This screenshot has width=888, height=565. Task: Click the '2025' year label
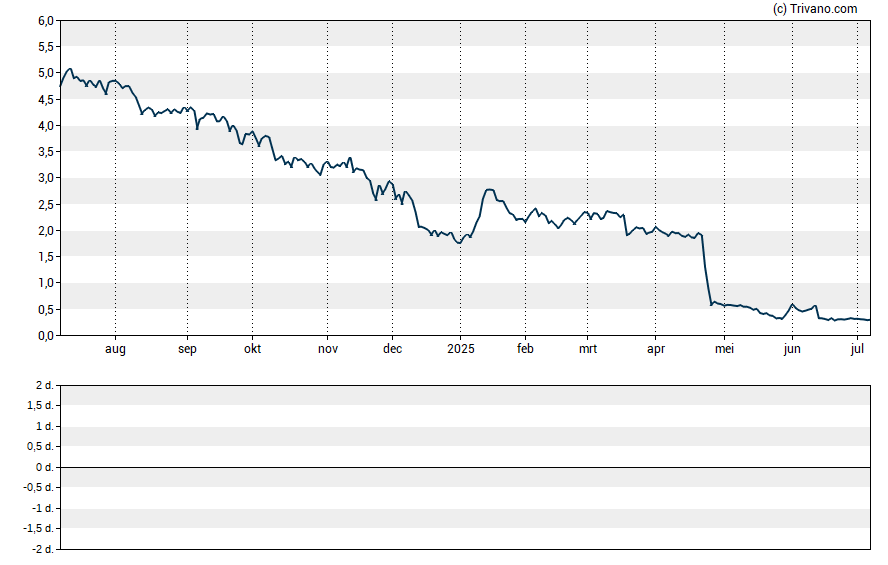tap(460, 349)
